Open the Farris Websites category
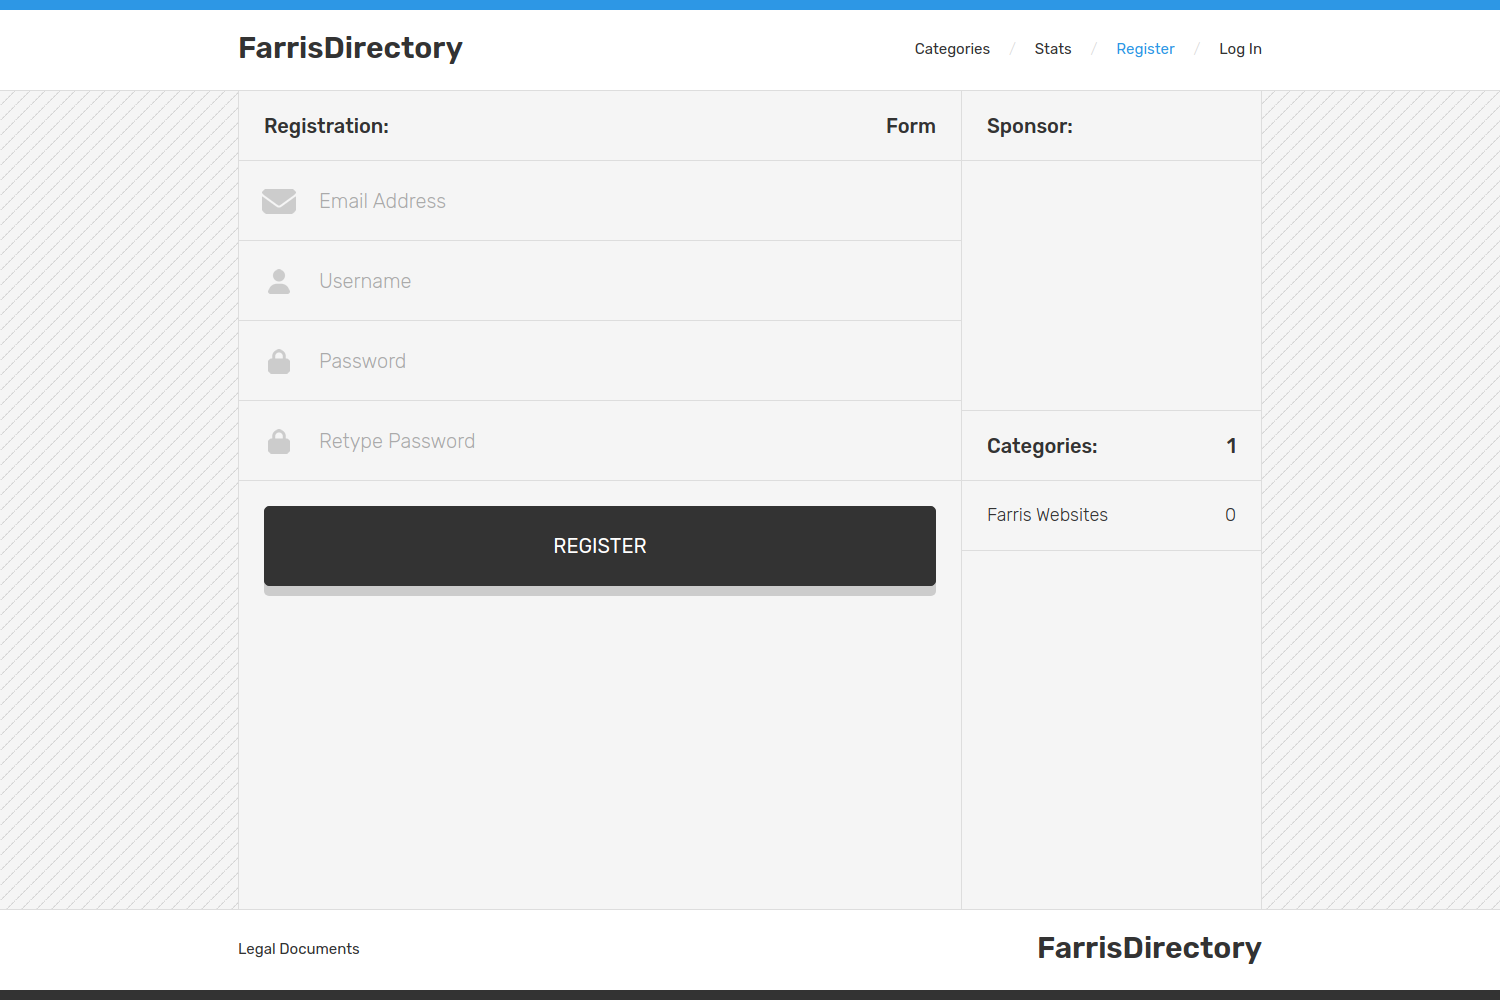This screenshot has height=1000, width=1500. coord(1047,515)
